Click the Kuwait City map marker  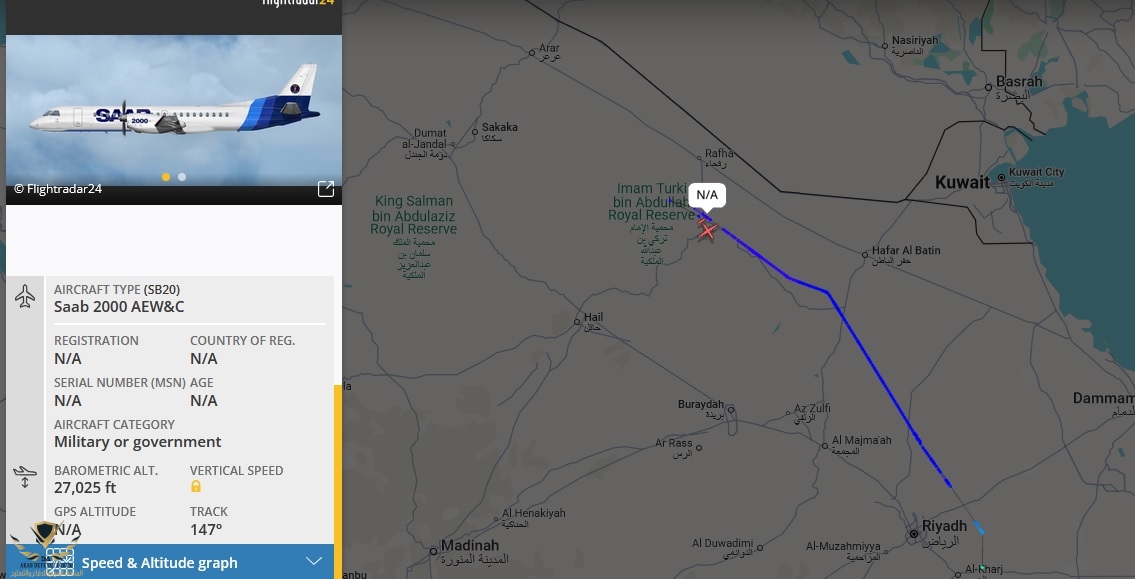(1001, 177)
